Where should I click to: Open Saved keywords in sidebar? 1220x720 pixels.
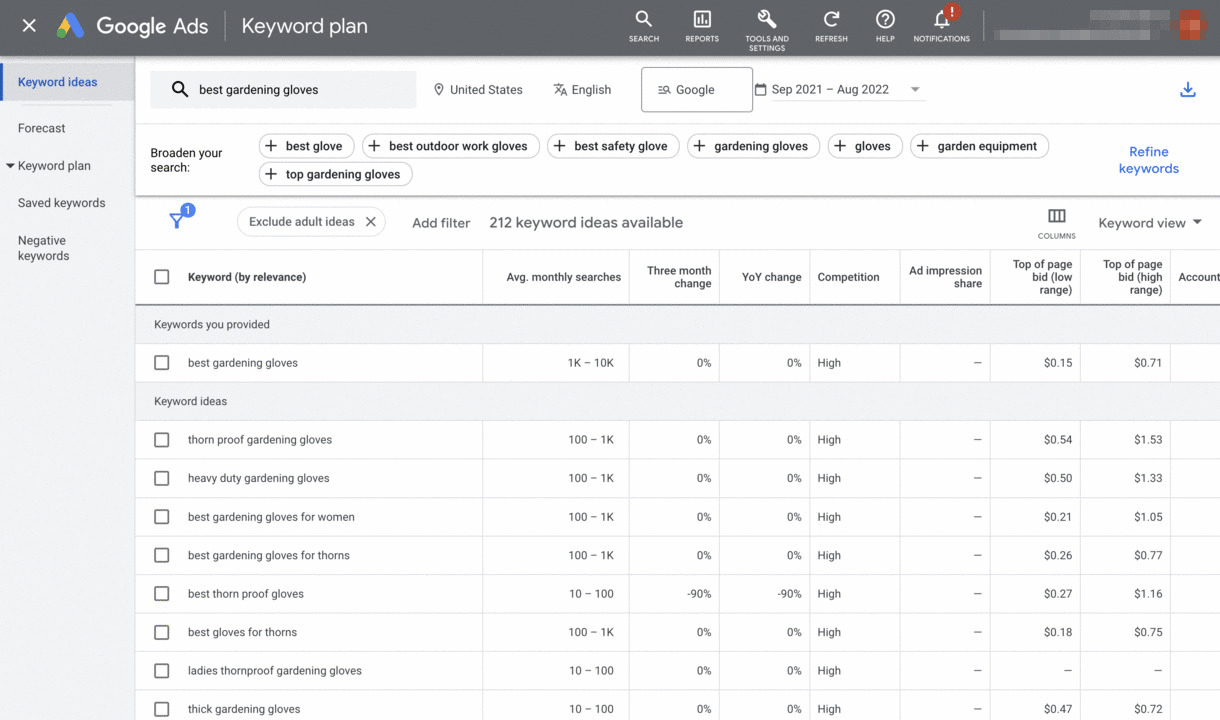(61, 203)
